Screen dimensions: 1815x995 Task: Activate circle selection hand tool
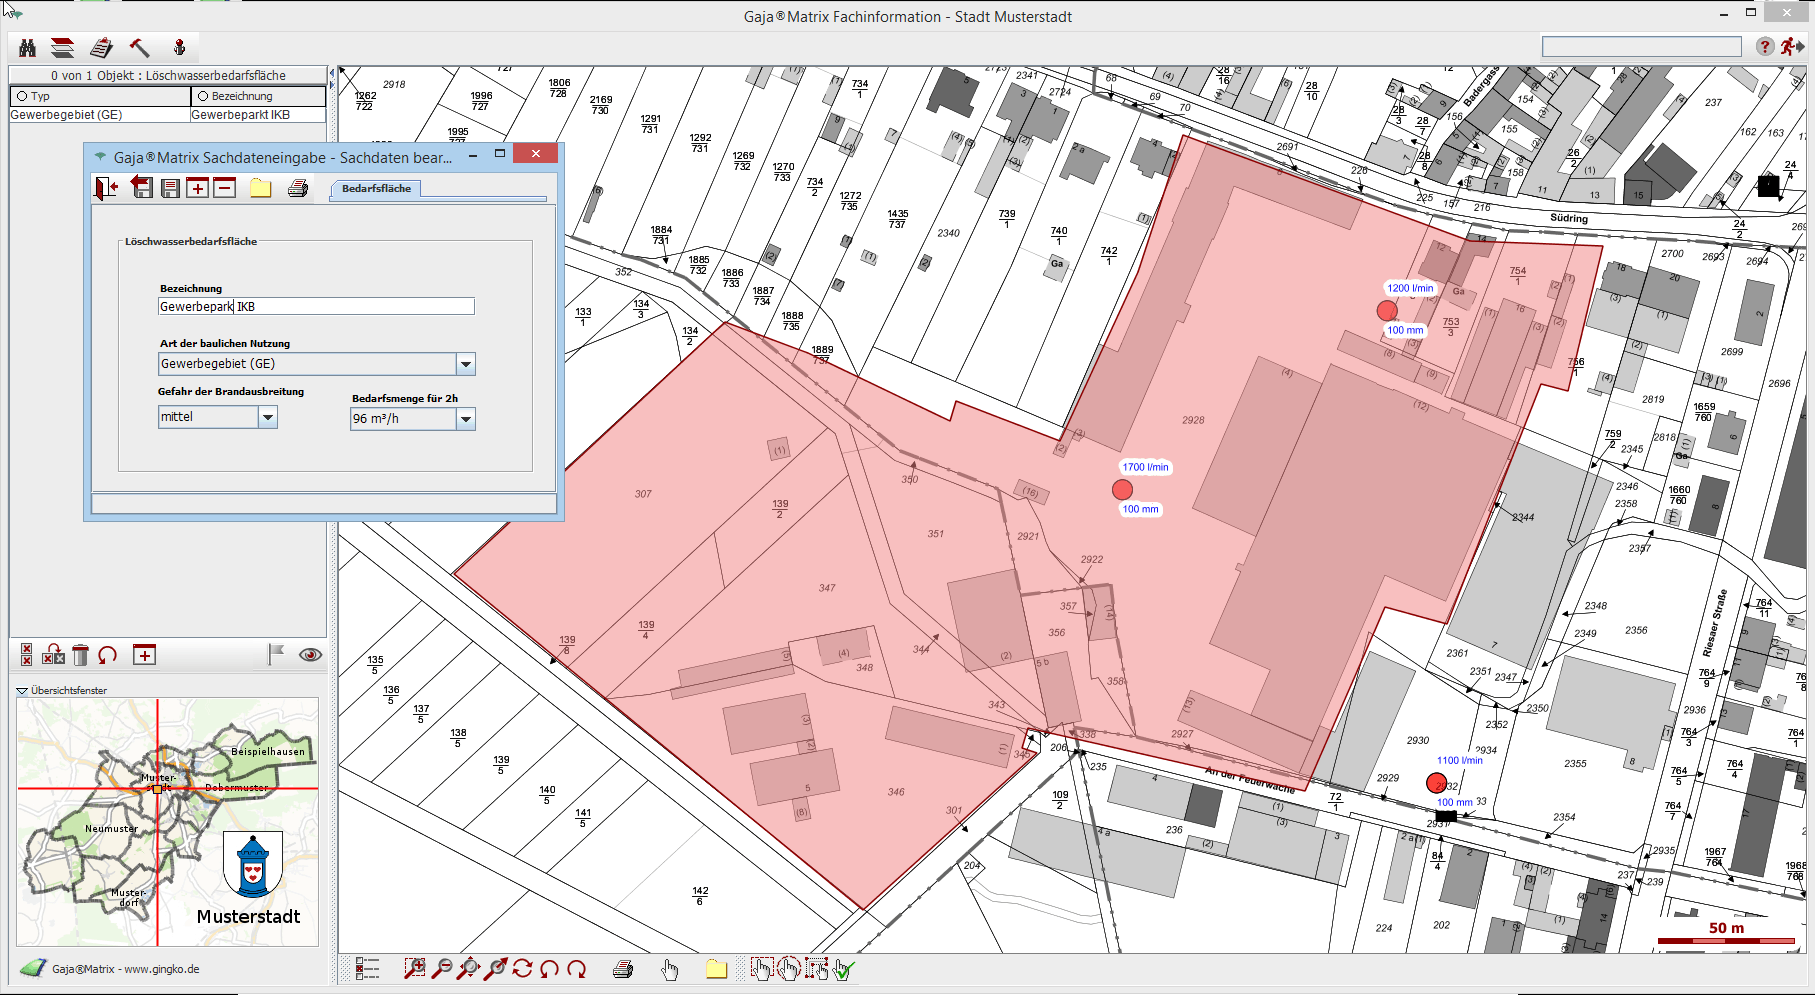click(789, 968)
